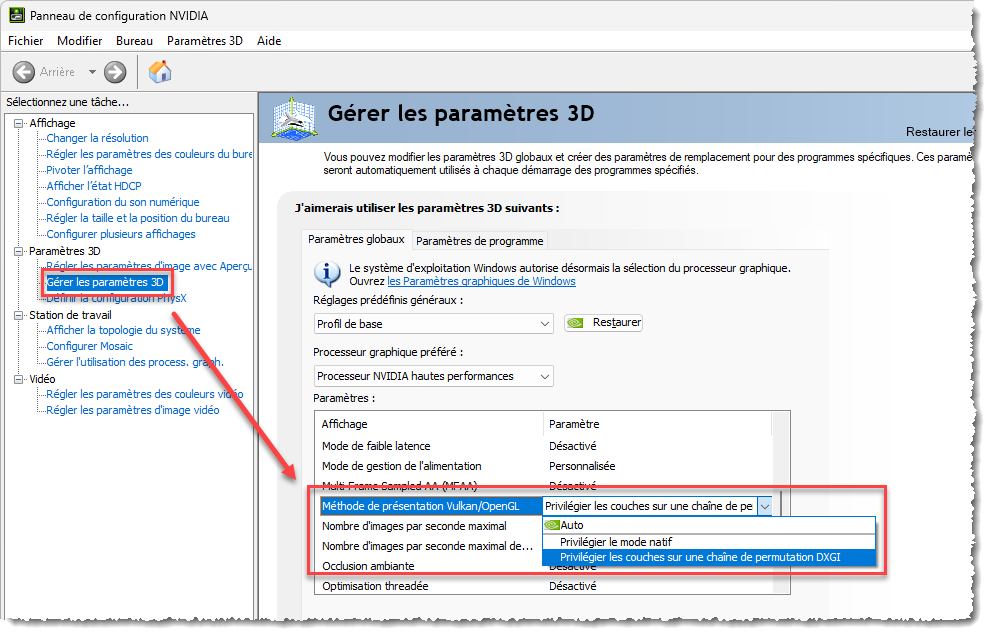
Task: Open les Paramètres graphiques de Windows link
Action: tap(481, 281)
